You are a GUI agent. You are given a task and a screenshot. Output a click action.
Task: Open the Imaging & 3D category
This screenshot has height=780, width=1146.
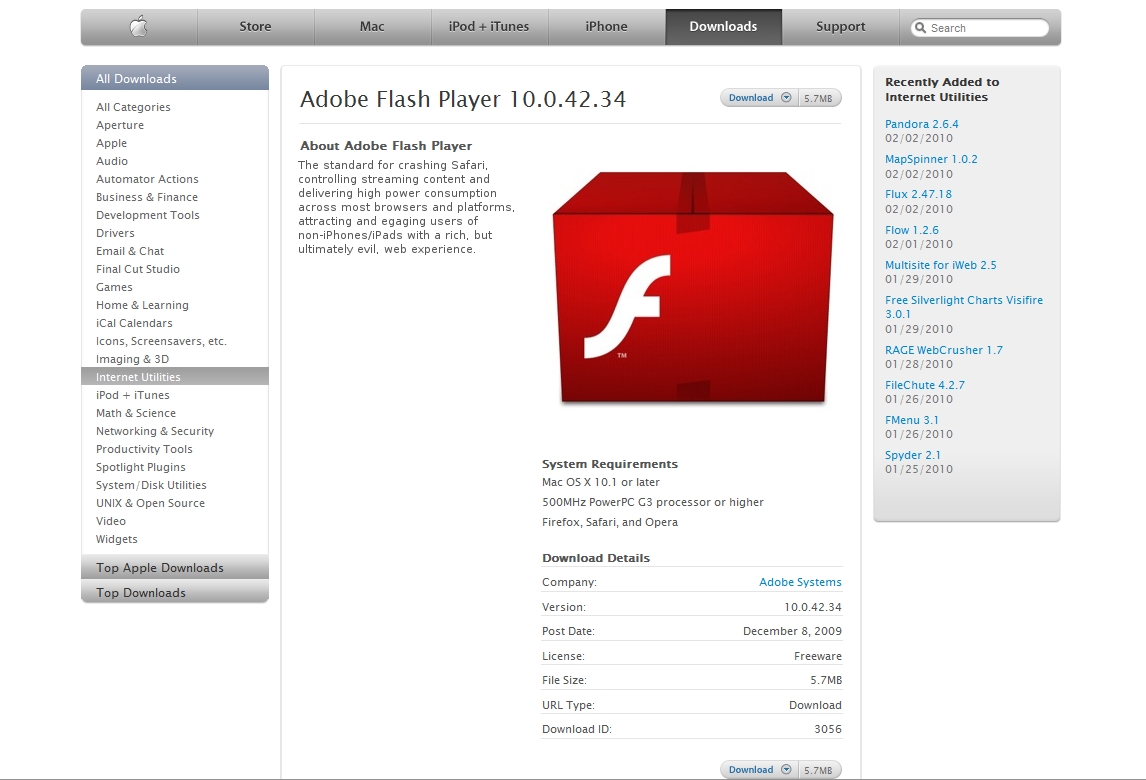pyautogui.click(x=132, y=359)
